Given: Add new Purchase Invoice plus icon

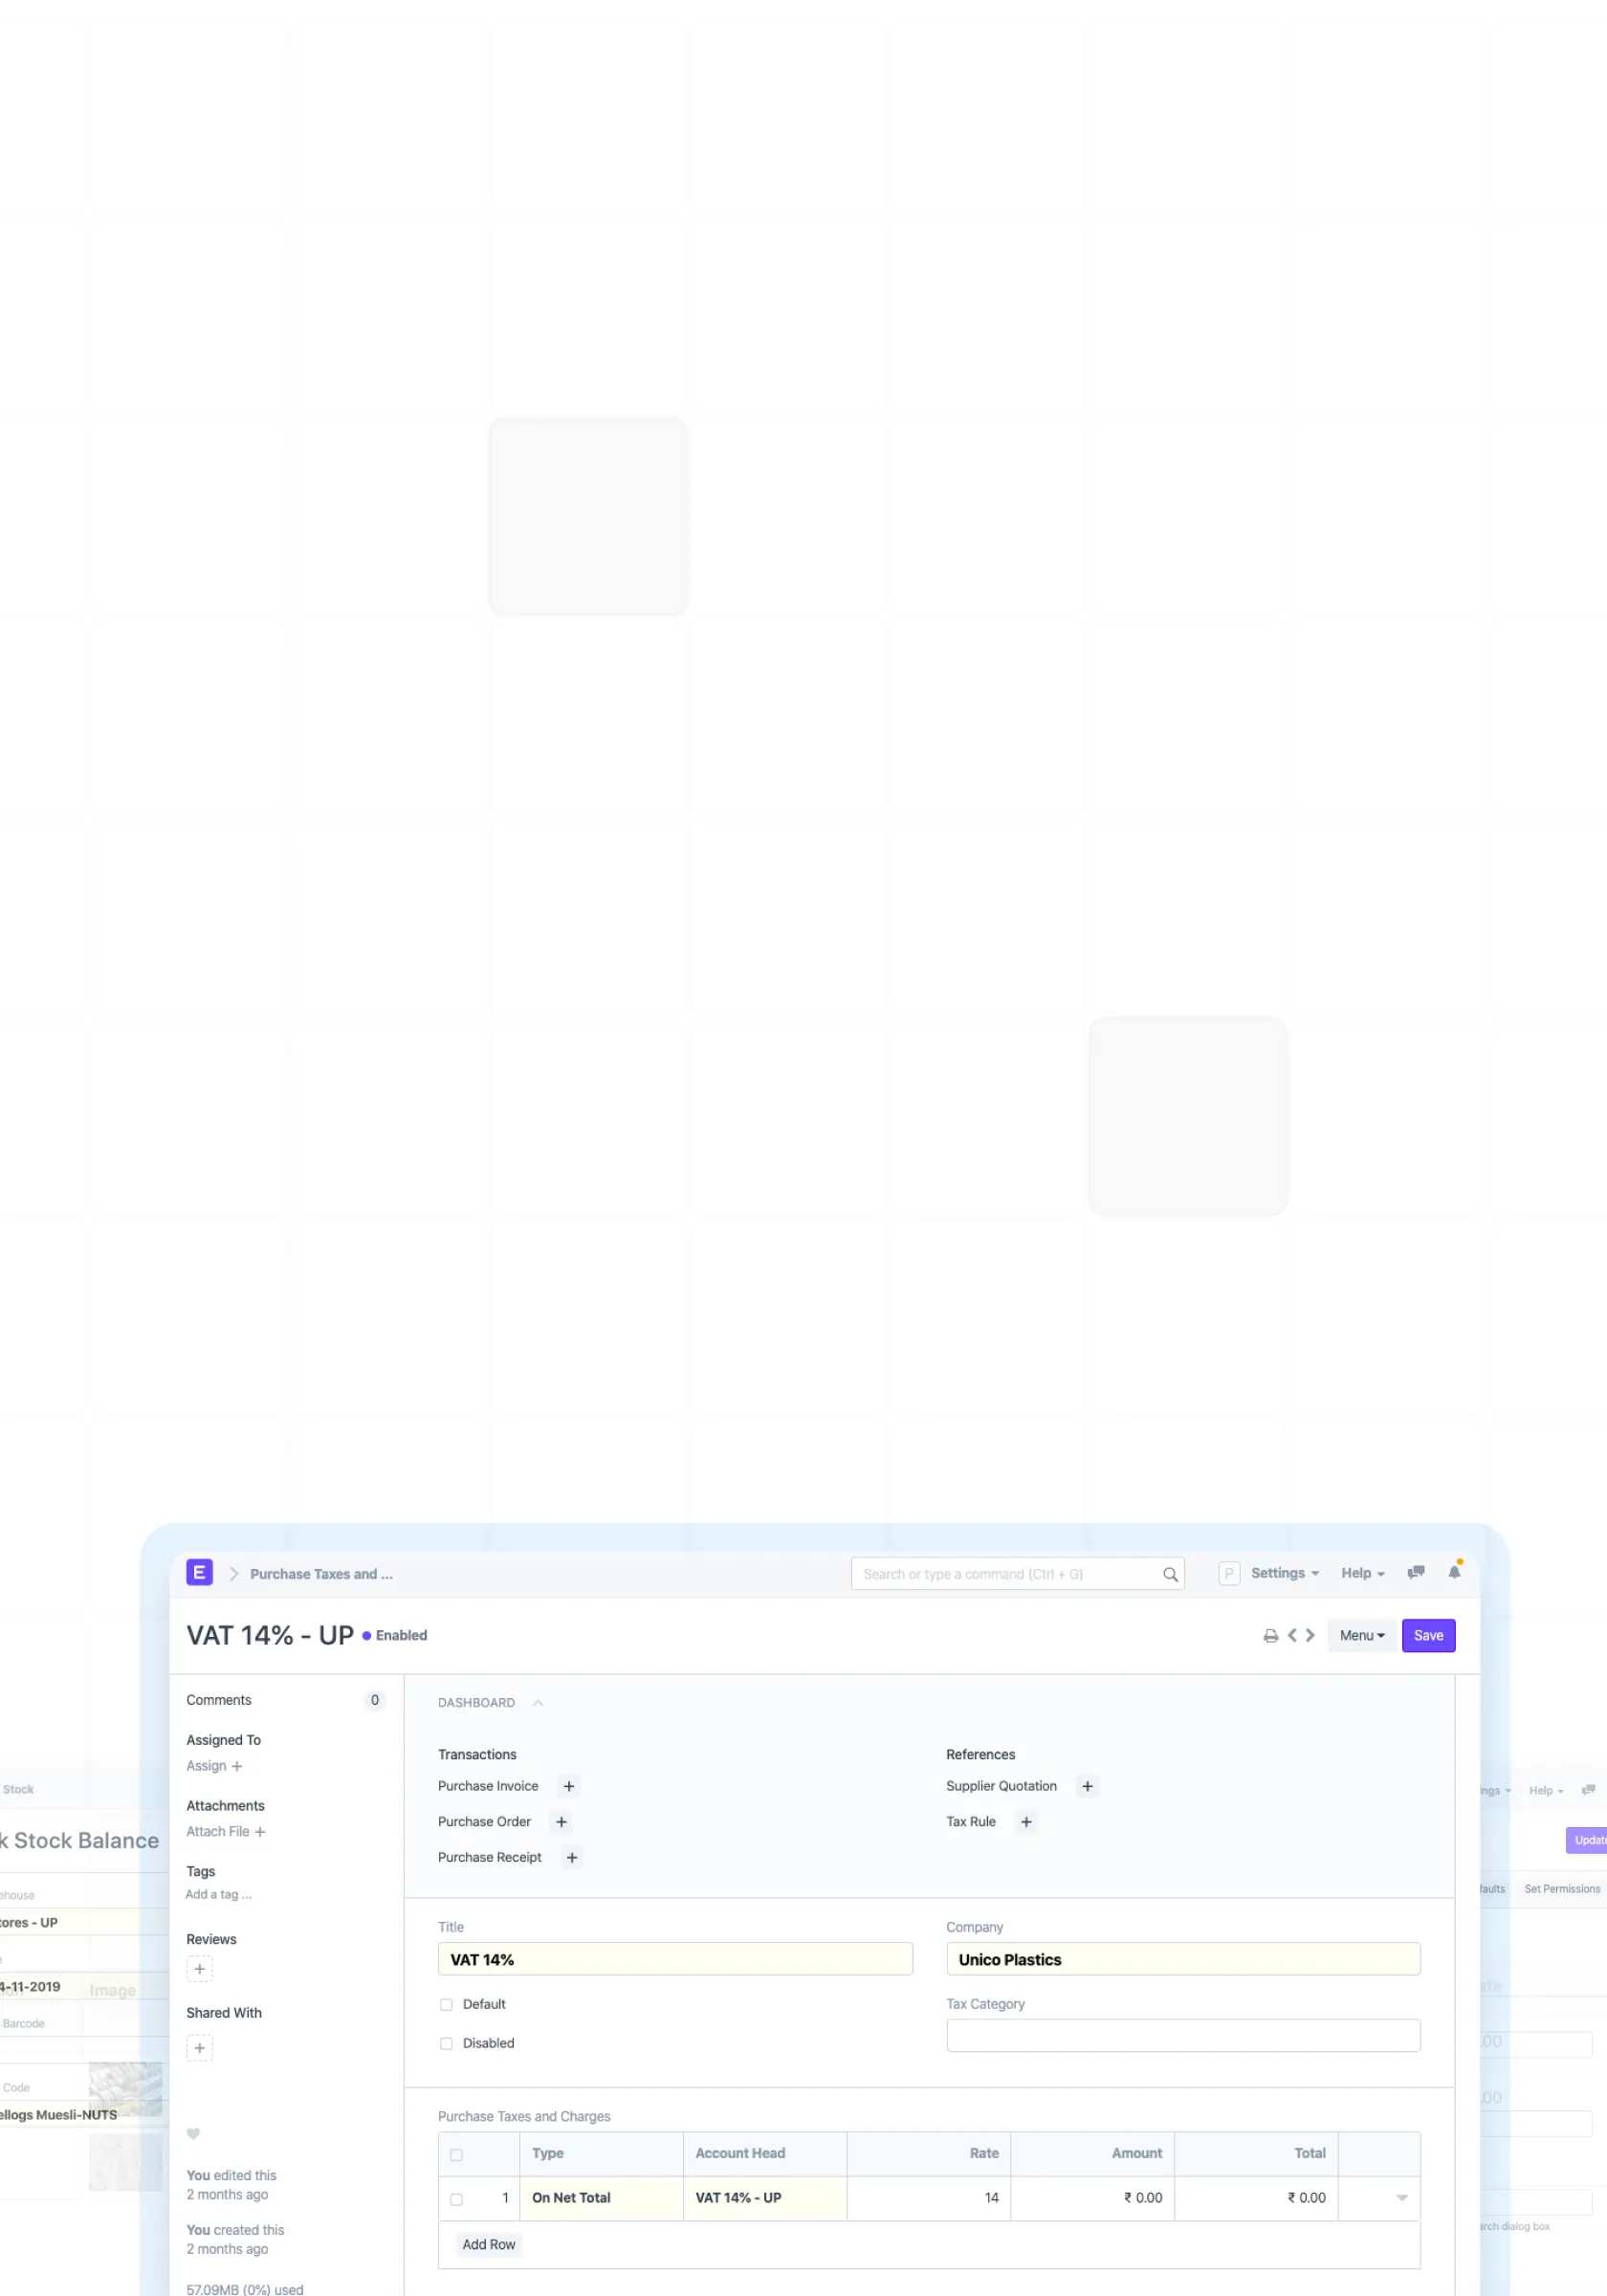Looking at the screenshot, I should point(569,1786).
